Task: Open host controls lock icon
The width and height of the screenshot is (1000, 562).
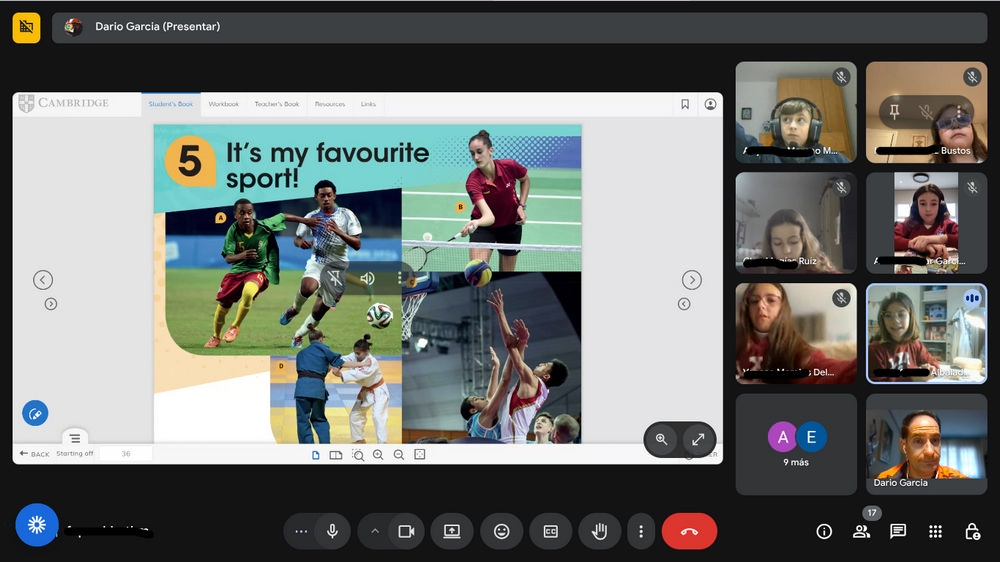Action: click(972, 531)
